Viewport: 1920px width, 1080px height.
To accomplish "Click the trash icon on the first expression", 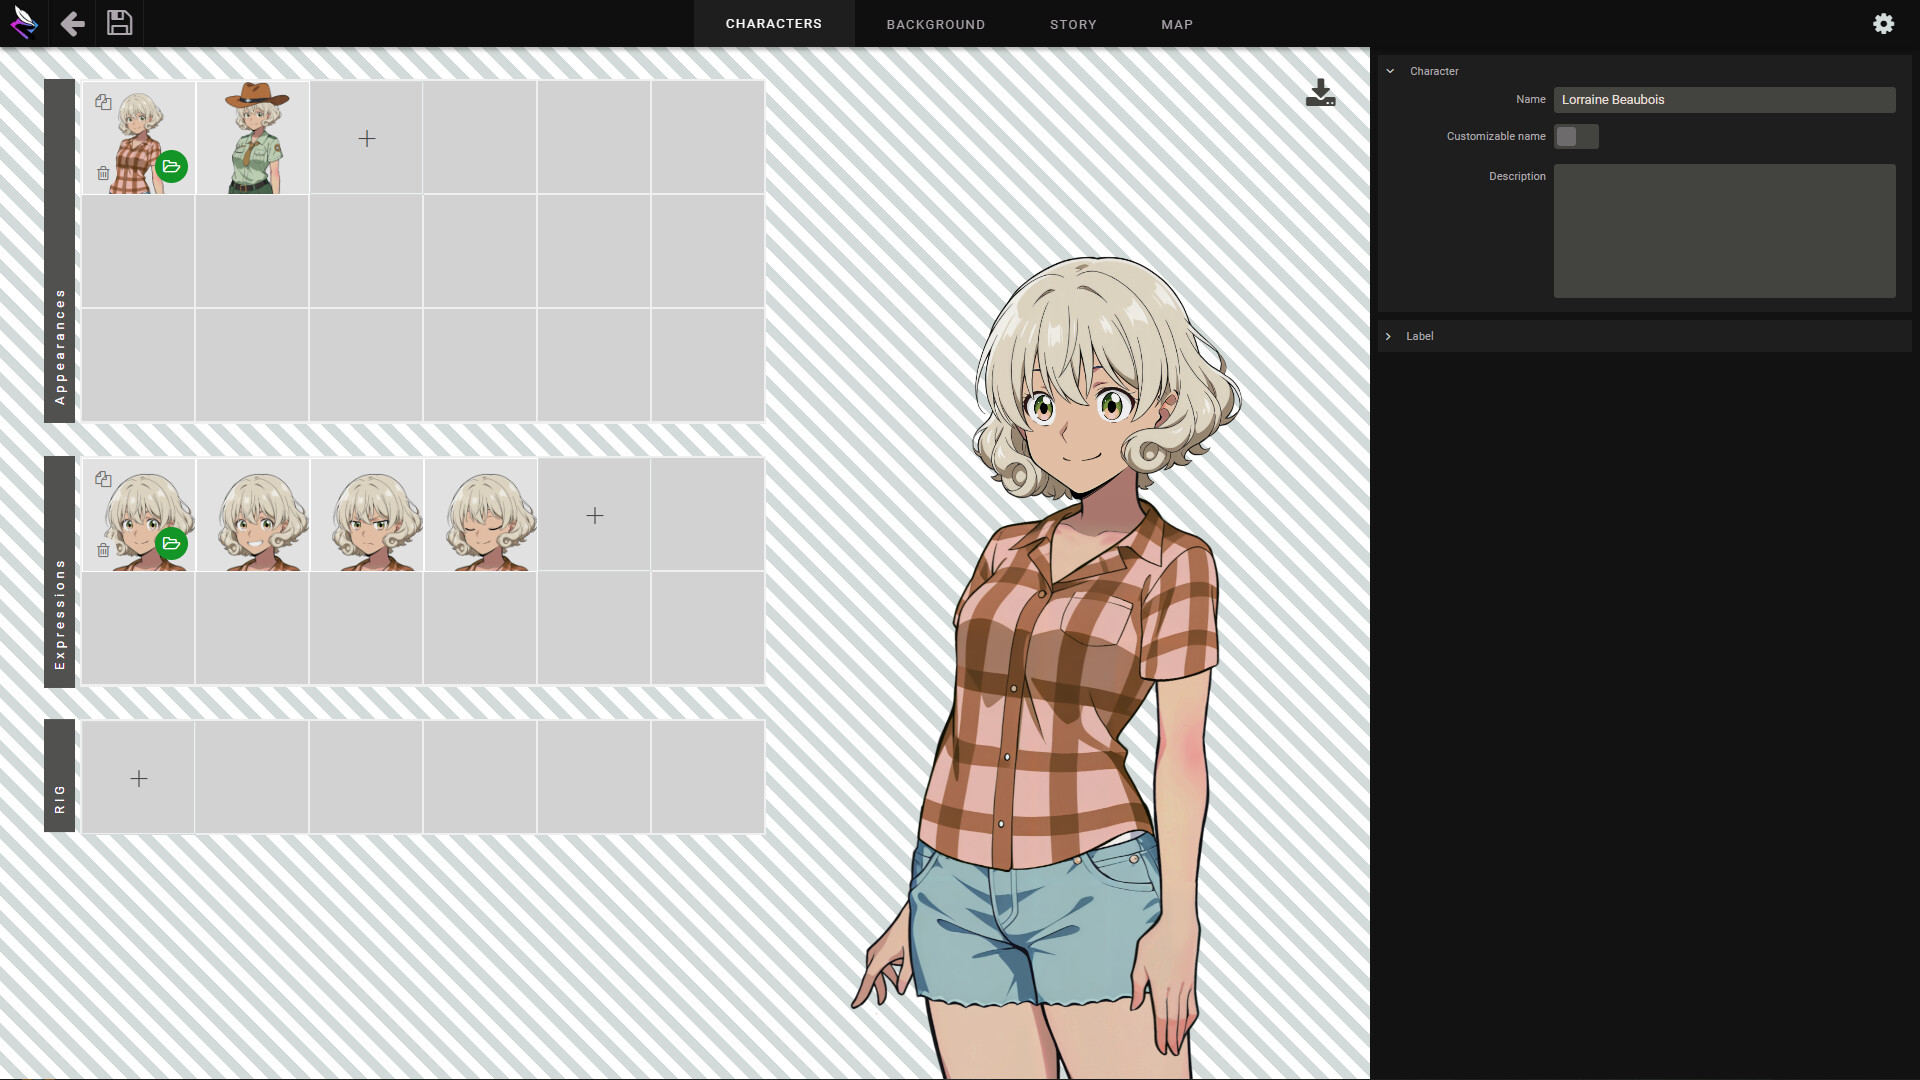I will point(103,550).
